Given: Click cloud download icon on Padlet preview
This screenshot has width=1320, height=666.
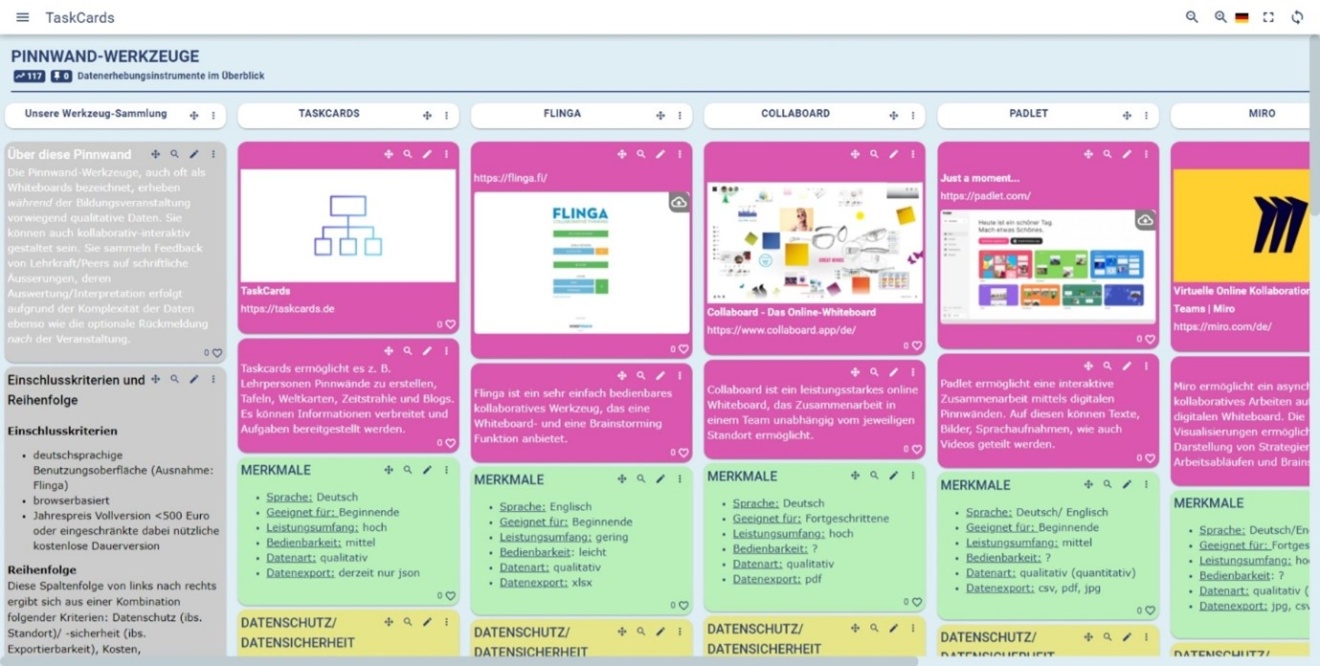Looking at the screenshot, I should 1145,220.
